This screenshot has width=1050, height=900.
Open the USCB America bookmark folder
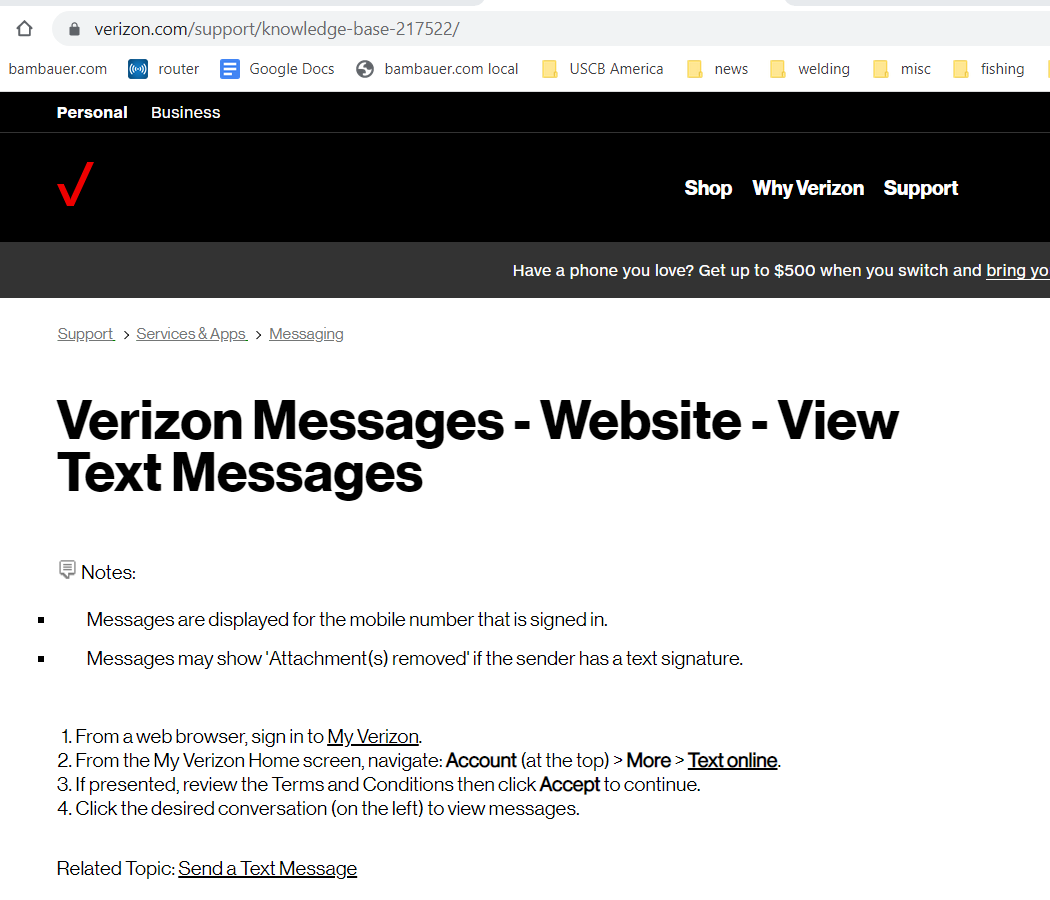[x=602, y=69]
